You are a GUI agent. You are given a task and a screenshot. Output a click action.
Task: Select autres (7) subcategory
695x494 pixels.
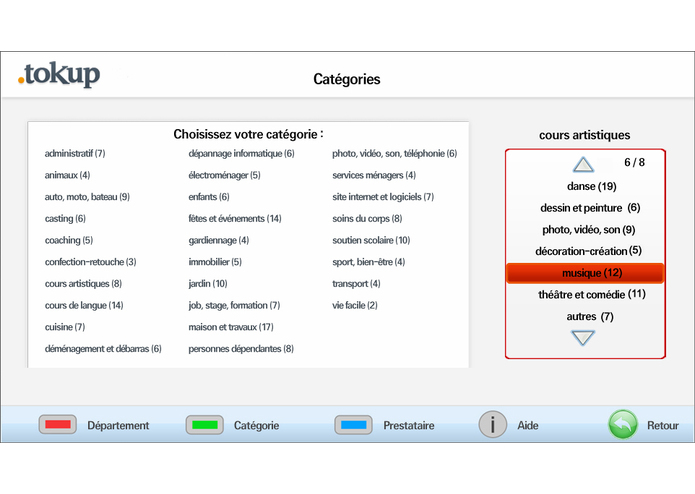(x=590, y=316)
